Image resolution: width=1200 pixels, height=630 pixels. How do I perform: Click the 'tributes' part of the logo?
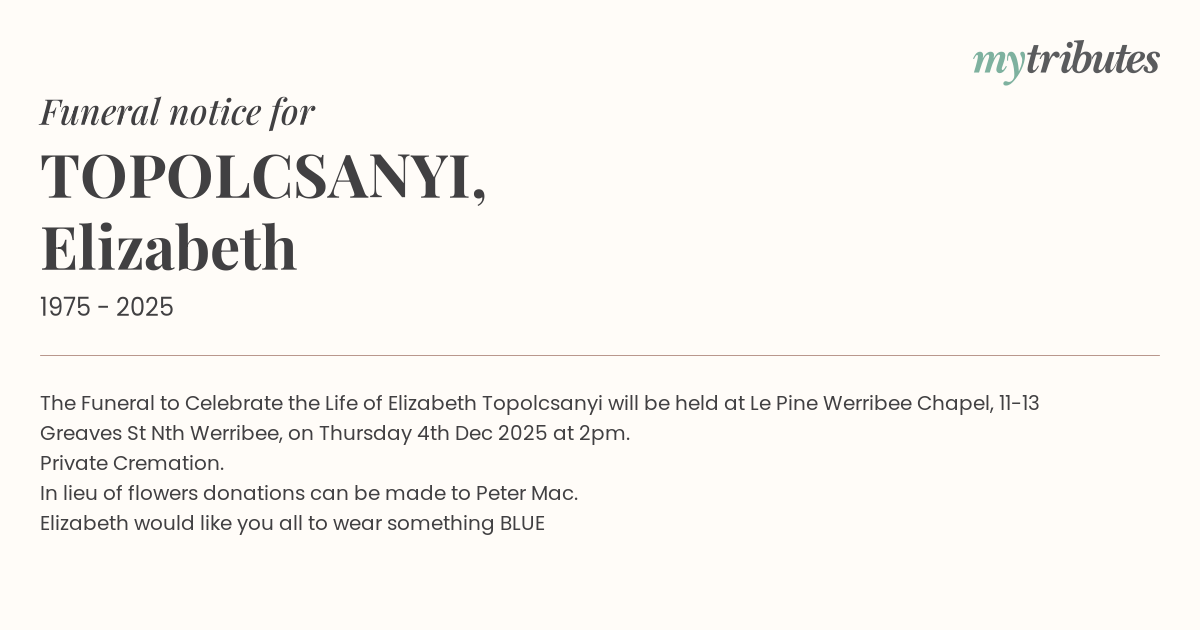click(x=1092, y=60)
